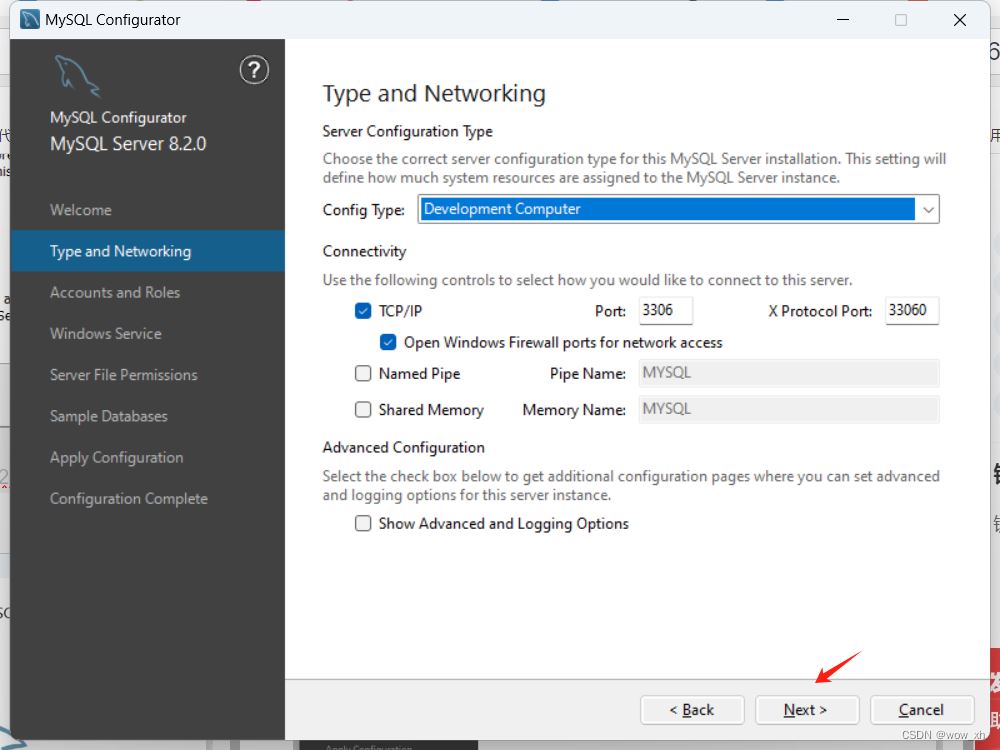Click the Back button
Image resolution: width=1000 pixels, height=750 pixels.
pyautogui.click(x=692, y=710)
